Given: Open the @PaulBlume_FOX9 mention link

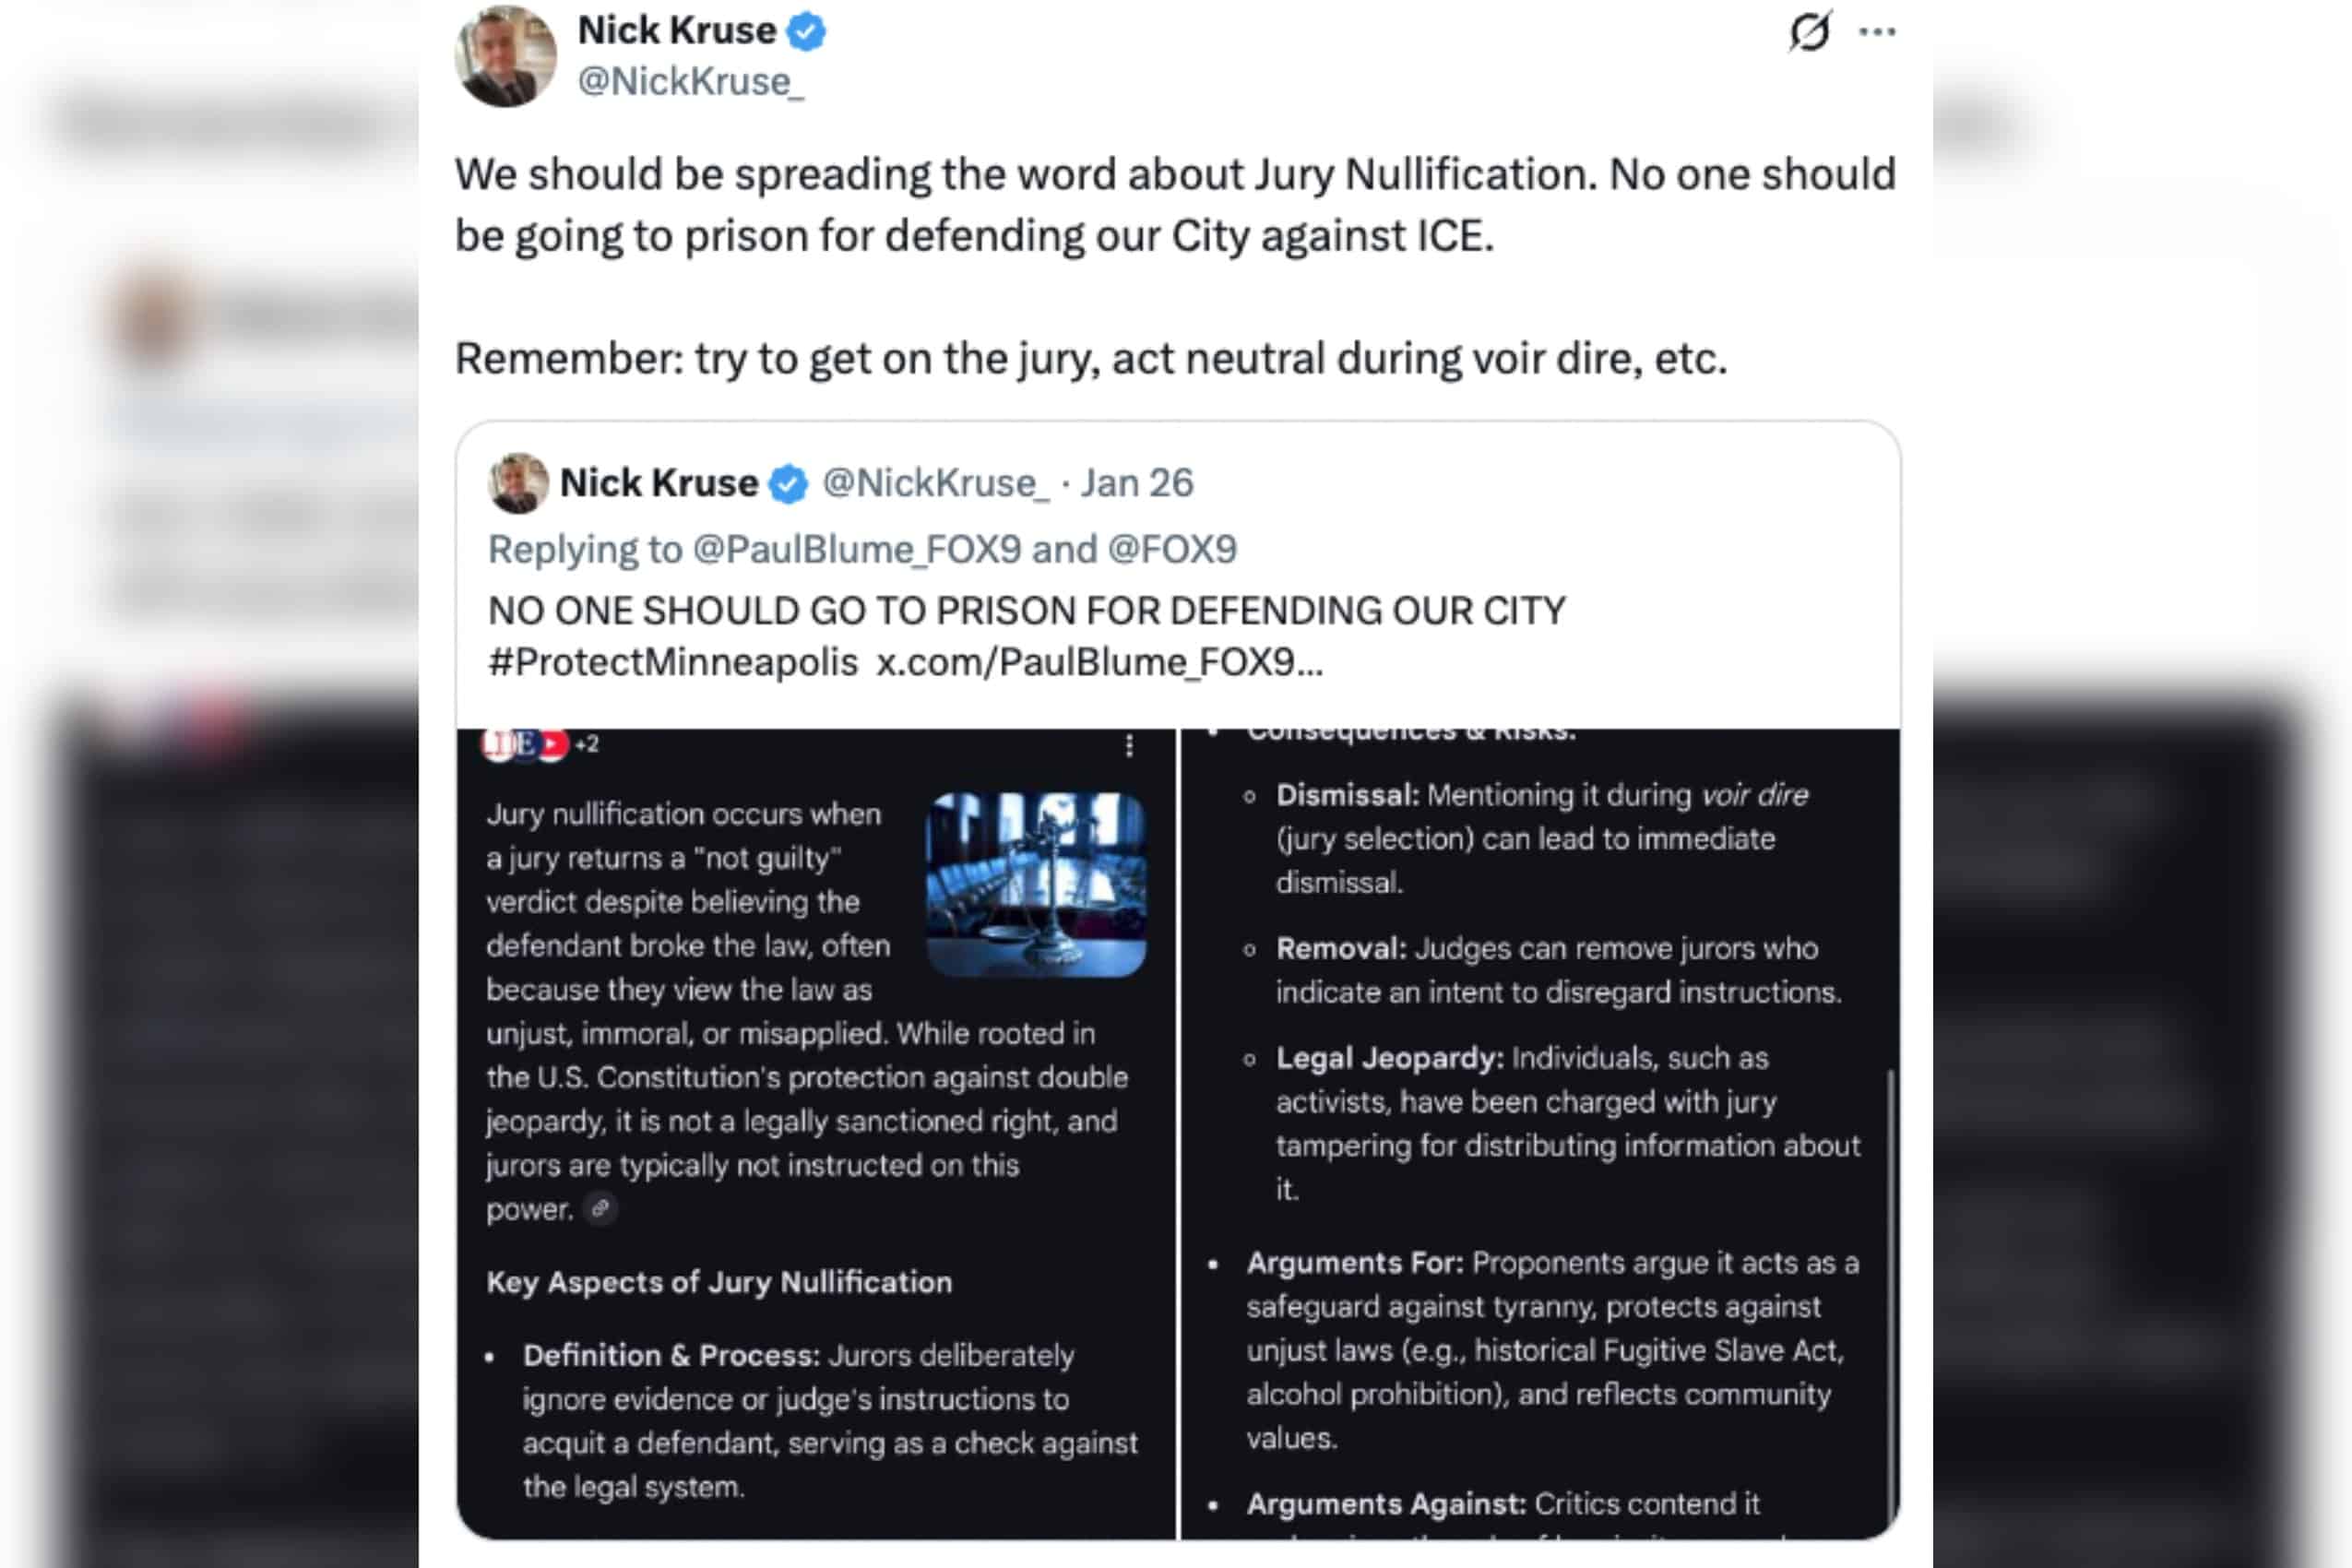Looking at the screenshot, I should pyautogui.click(x=857, y=549).
